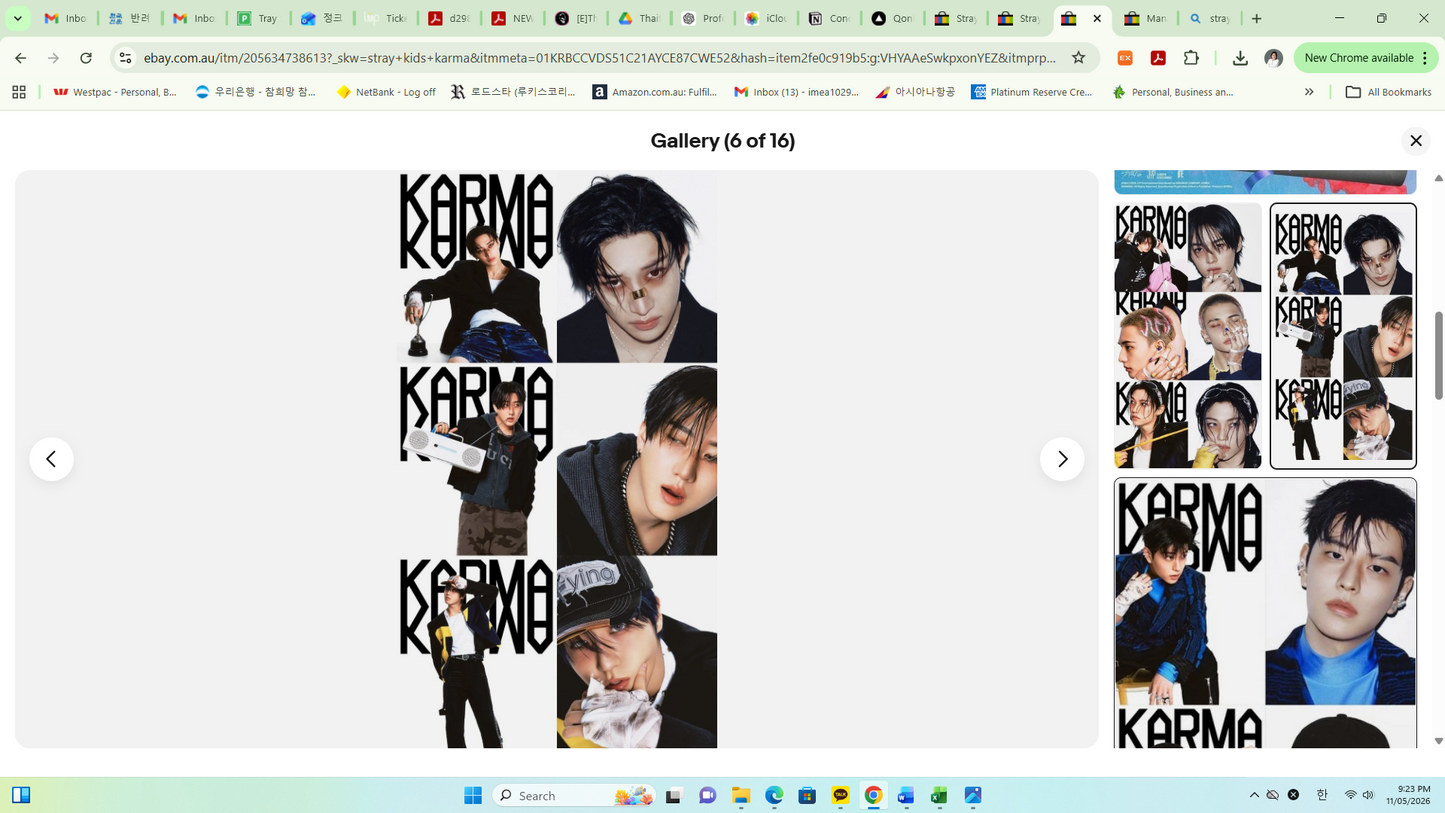Go to the previous gallery image
Image resolution: width=1445 pixels, height=813 pixels.
[x=51, y=459]
